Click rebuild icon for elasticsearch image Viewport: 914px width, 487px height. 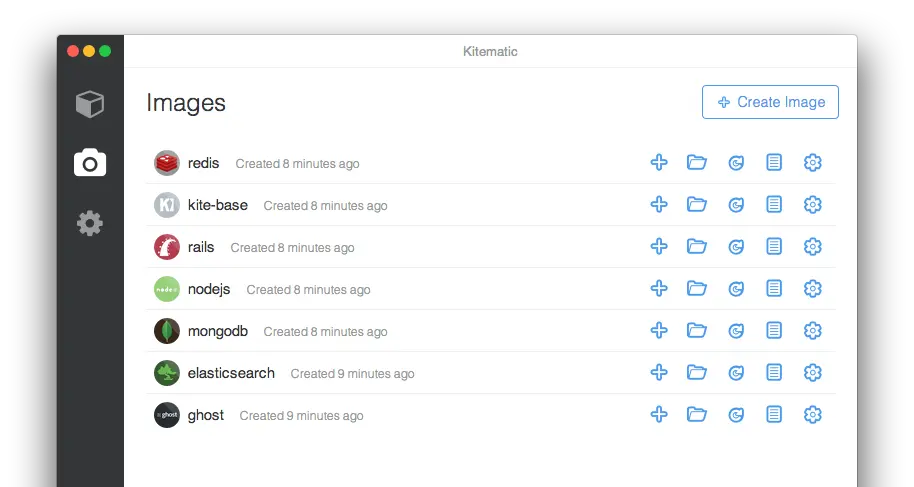(736, 373)
